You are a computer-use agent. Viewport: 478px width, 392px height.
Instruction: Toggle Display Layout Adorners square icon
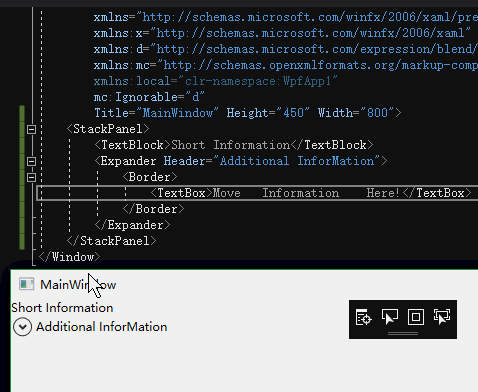(x=416, y=317)
